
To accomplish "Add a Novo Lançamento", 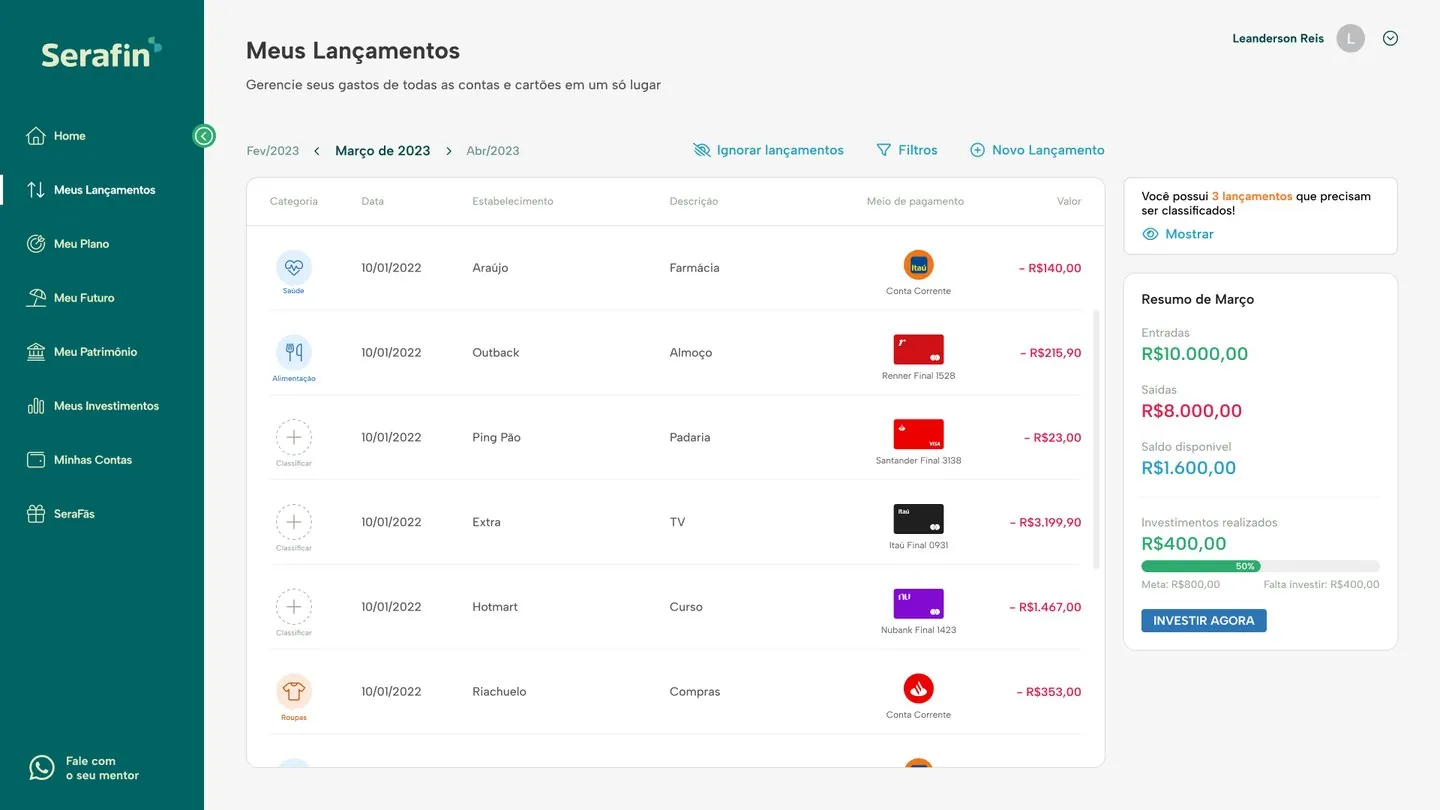I will (x=1037, y=150).
